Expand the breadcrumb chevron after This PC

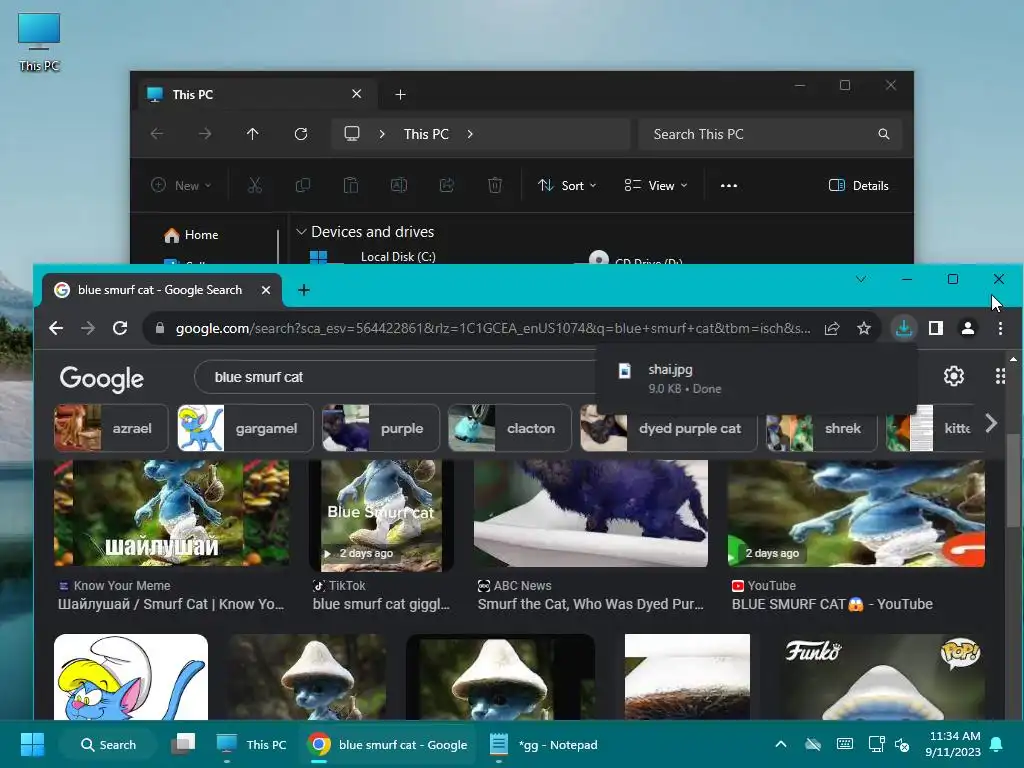(x=470, y=134)
